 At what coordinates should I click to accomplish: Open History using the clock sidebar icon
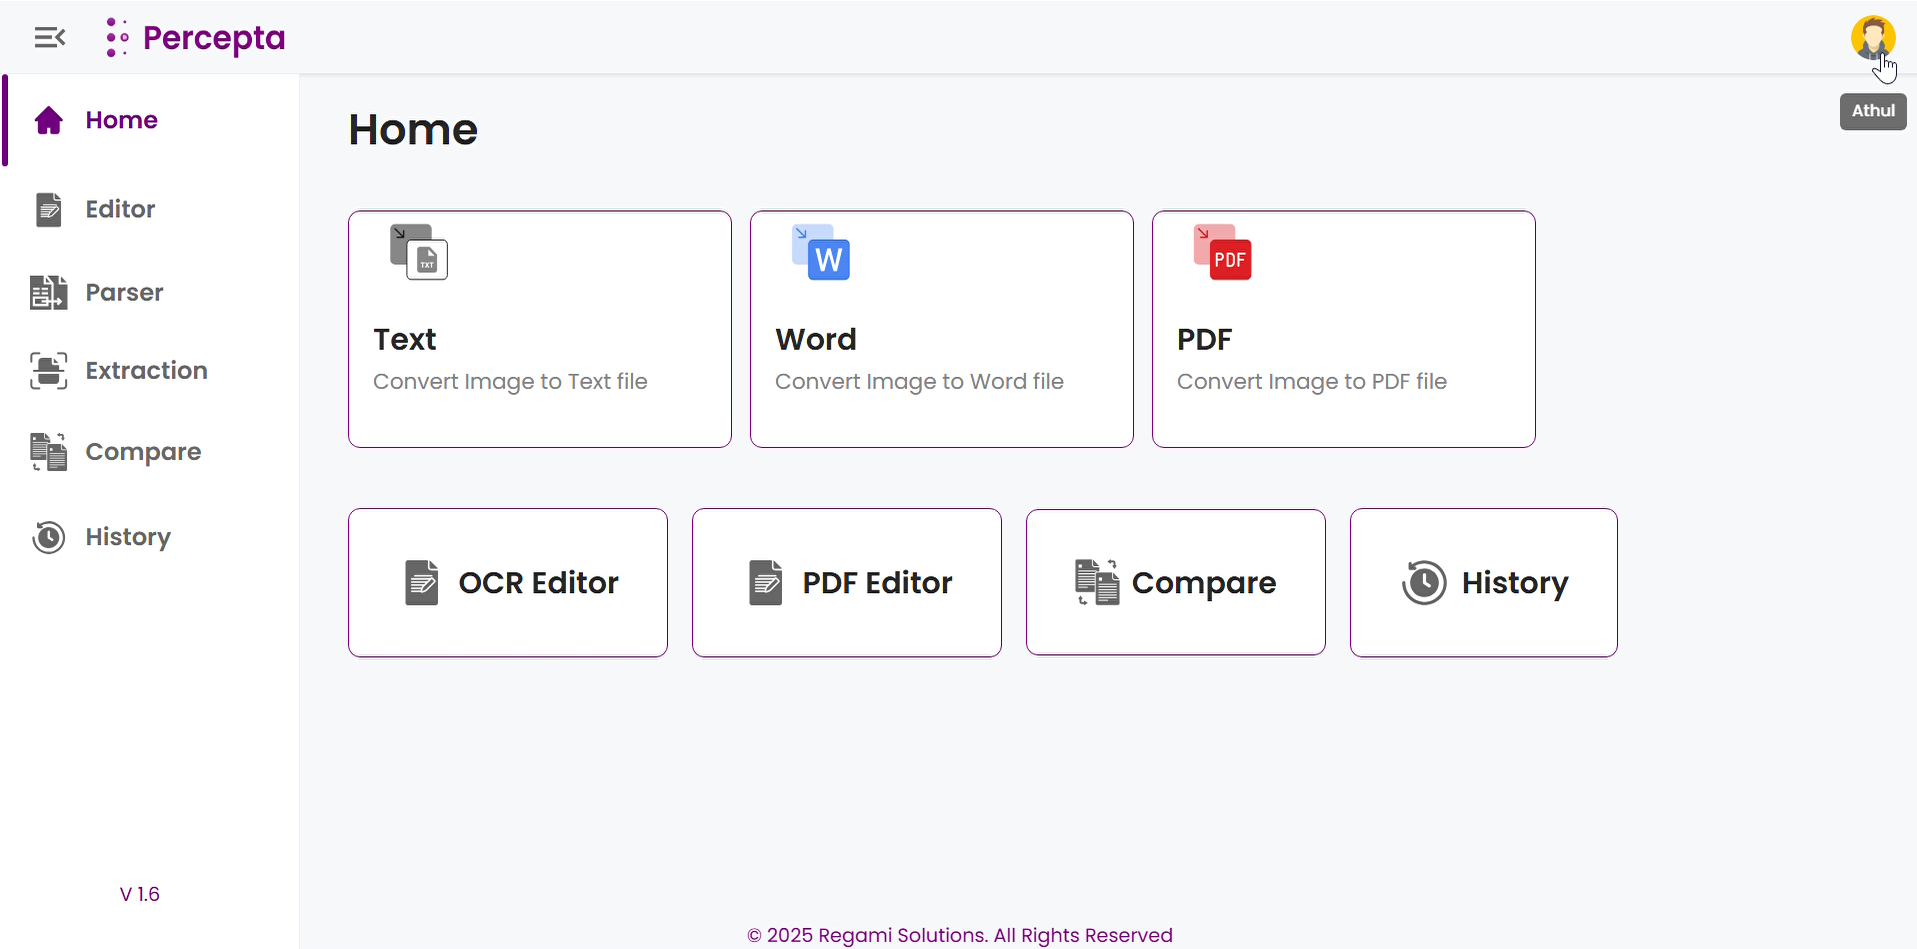(47, 537)
